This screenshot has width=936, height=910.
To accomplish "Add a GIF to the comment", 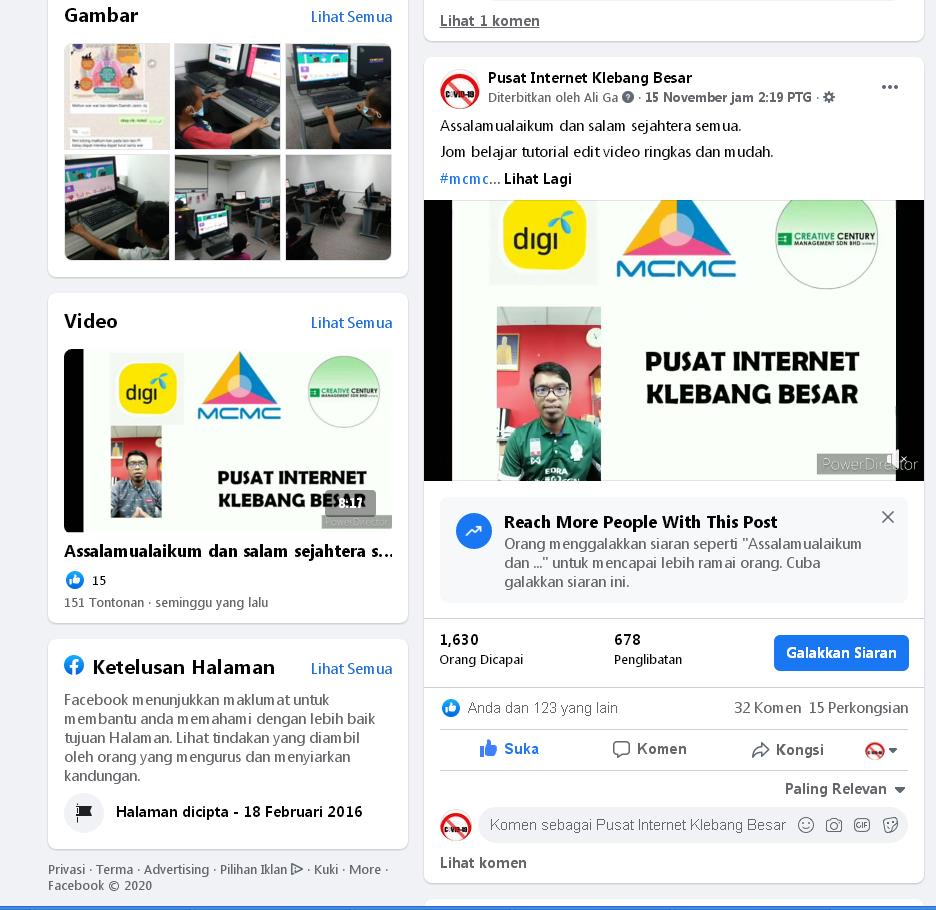I will tap(862, 825).
